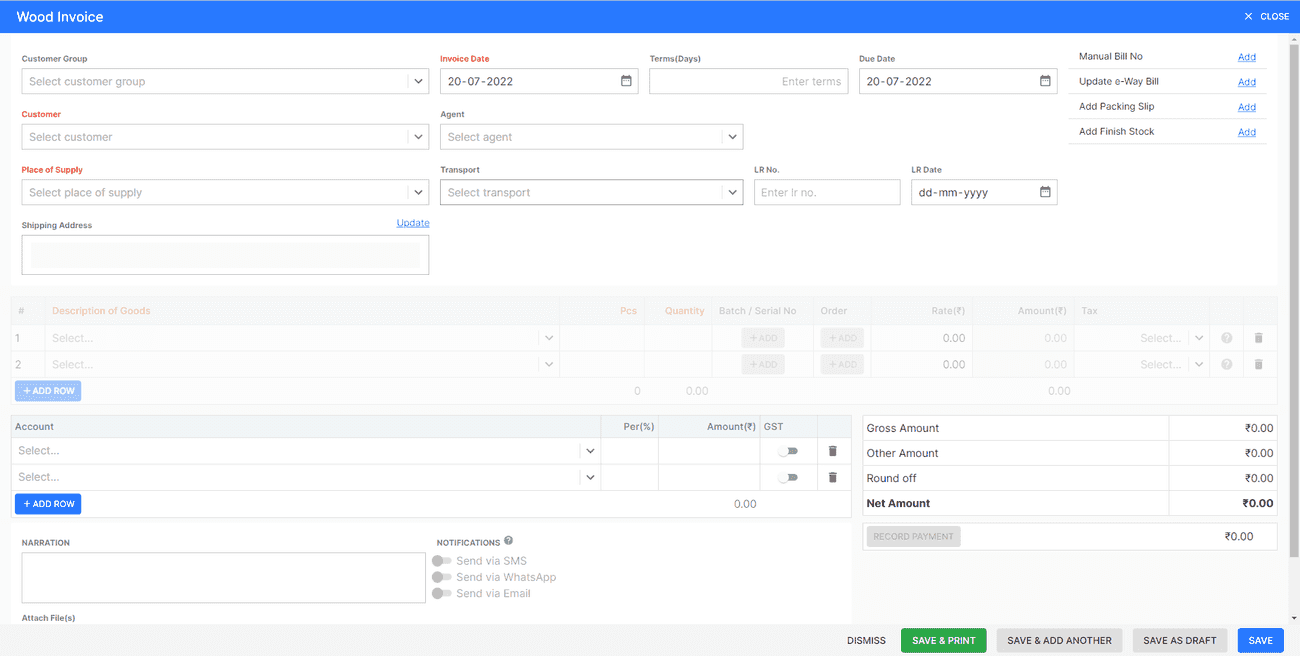Open the Select agent dropdown
The width and height of the screenshot is (1300, 656).
point(732,137)
